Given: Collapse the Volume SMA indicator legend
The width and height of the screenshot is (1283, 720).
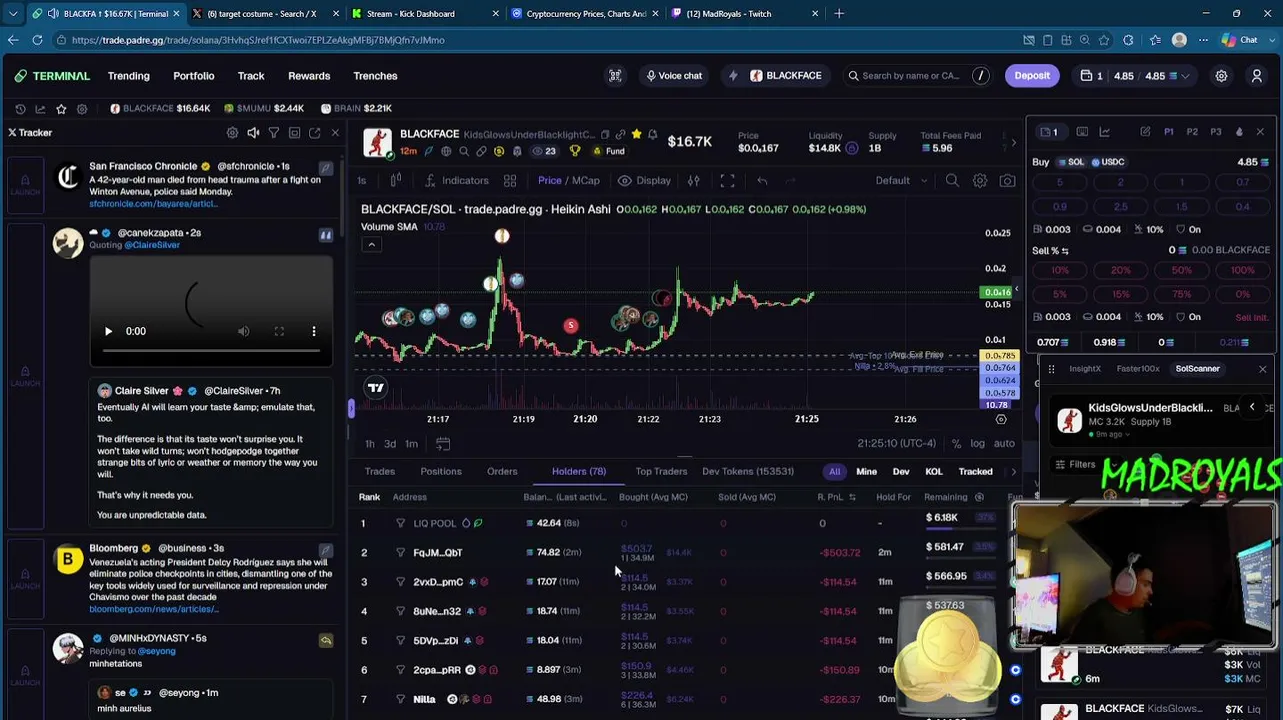Looking at the screenshot, I should click(x=371, y=245).
